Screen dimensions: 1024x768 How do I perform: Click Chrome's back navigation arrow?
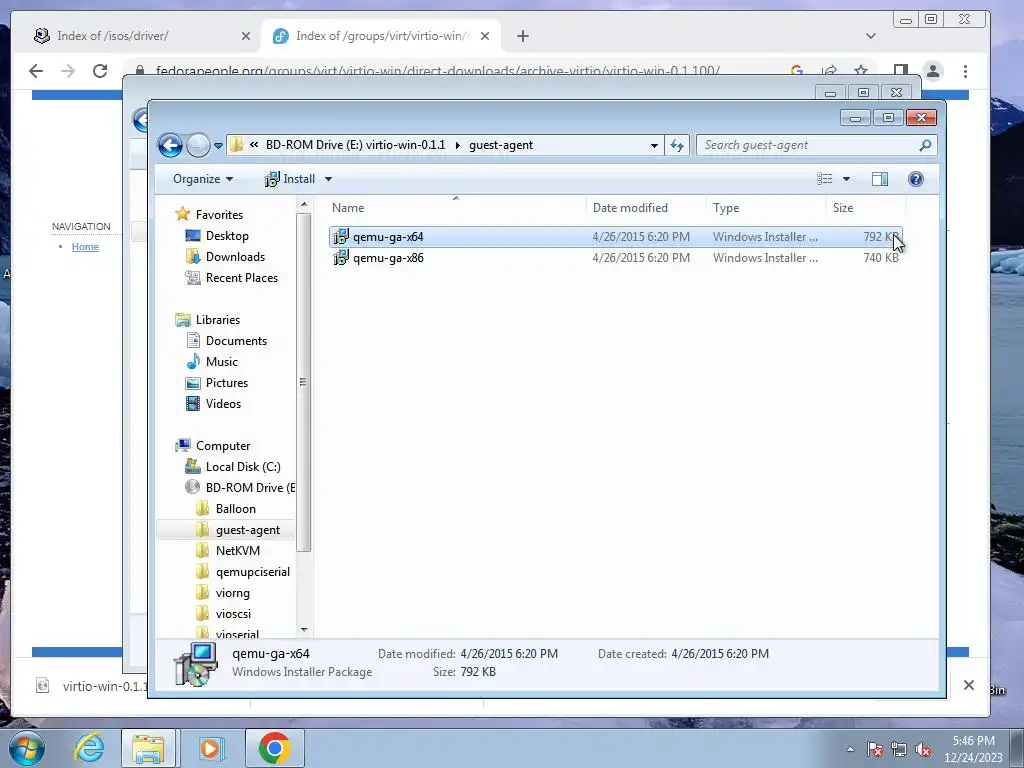(x=36, y=71)
